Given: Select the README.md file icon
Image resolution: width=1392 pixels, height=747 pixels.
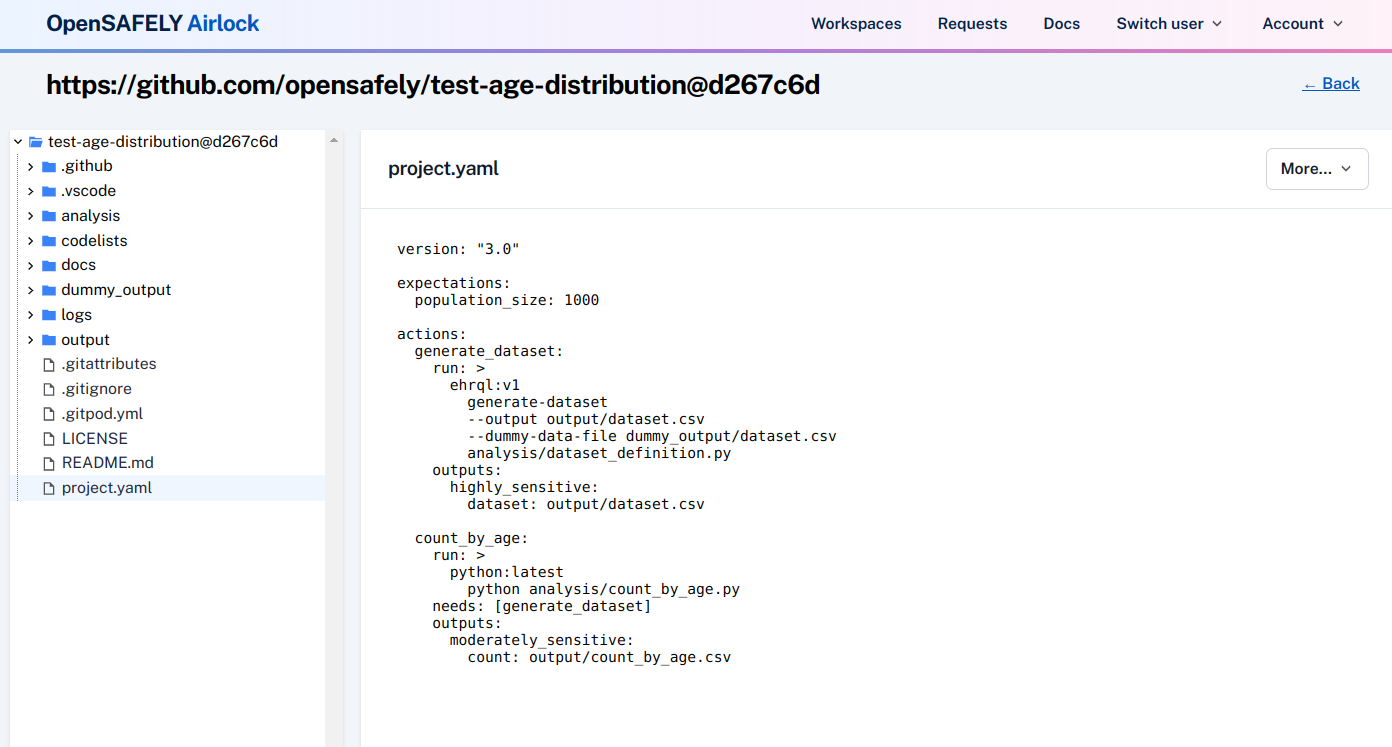Looking at the screenshot, I should coord(48,462).
